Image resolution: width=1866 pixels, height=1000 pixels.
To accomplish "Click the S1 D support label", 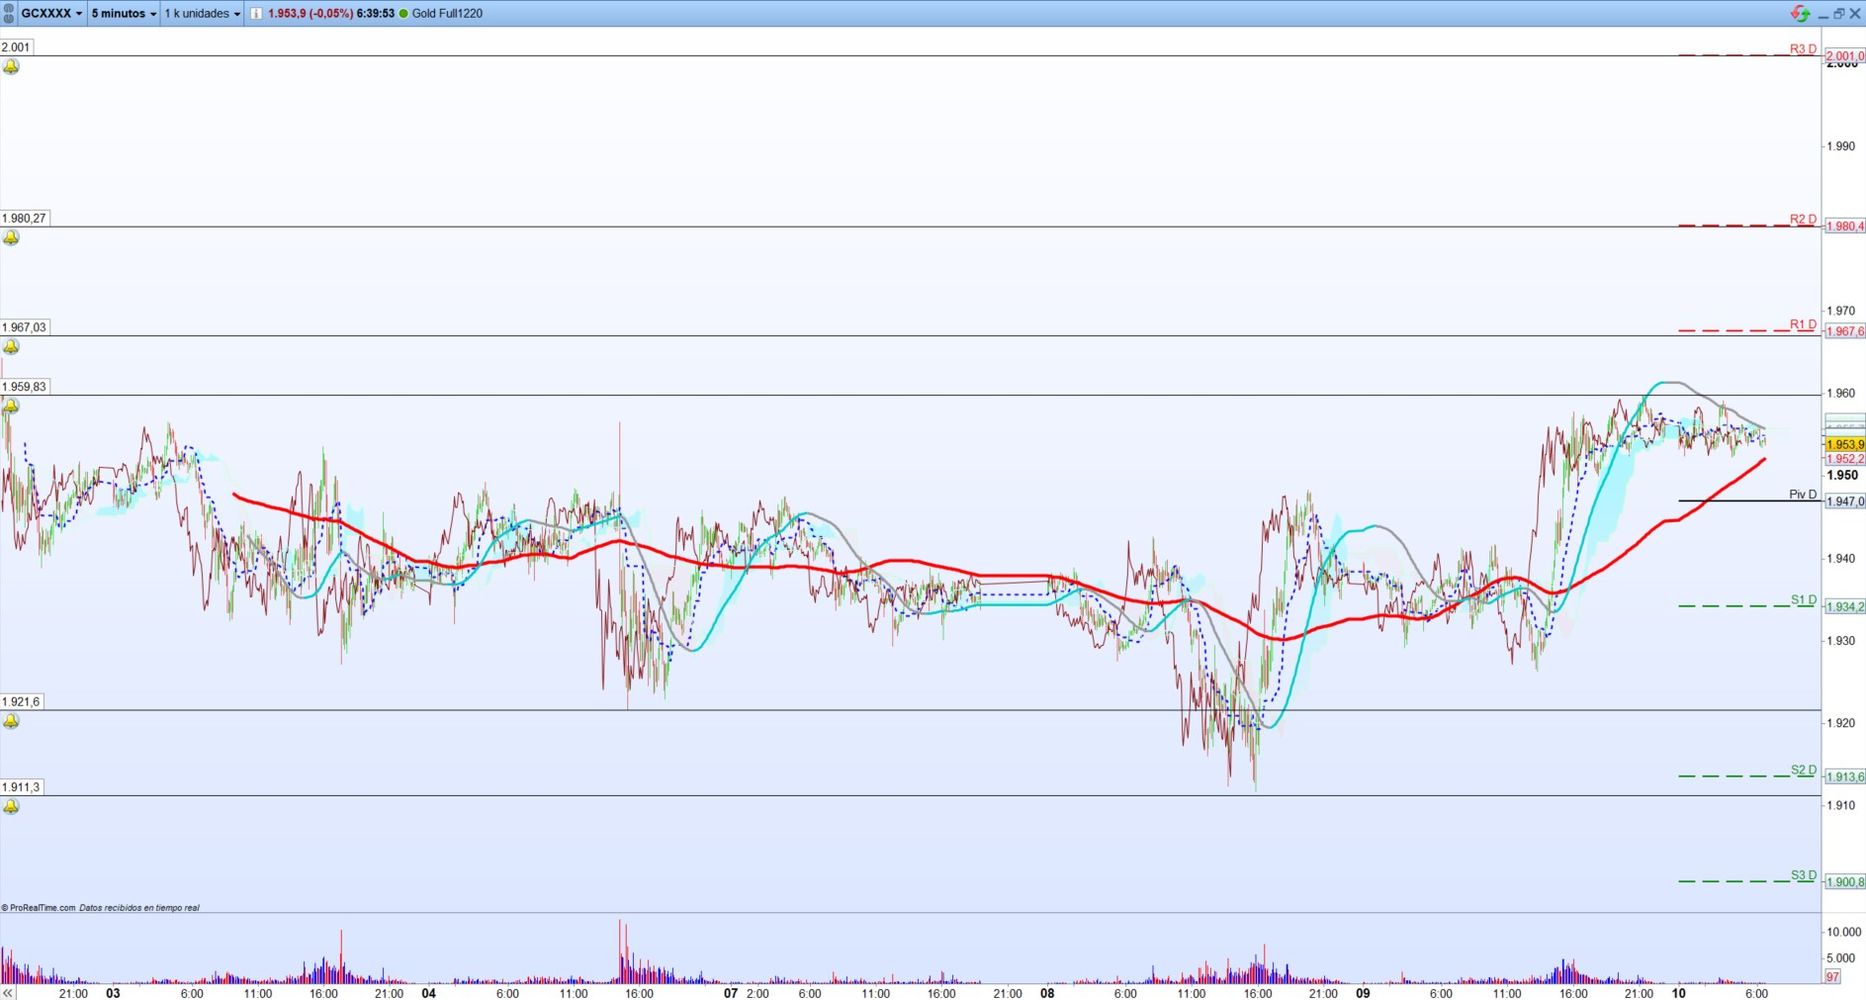I will pyautogui.click(x=1803, y=600).
